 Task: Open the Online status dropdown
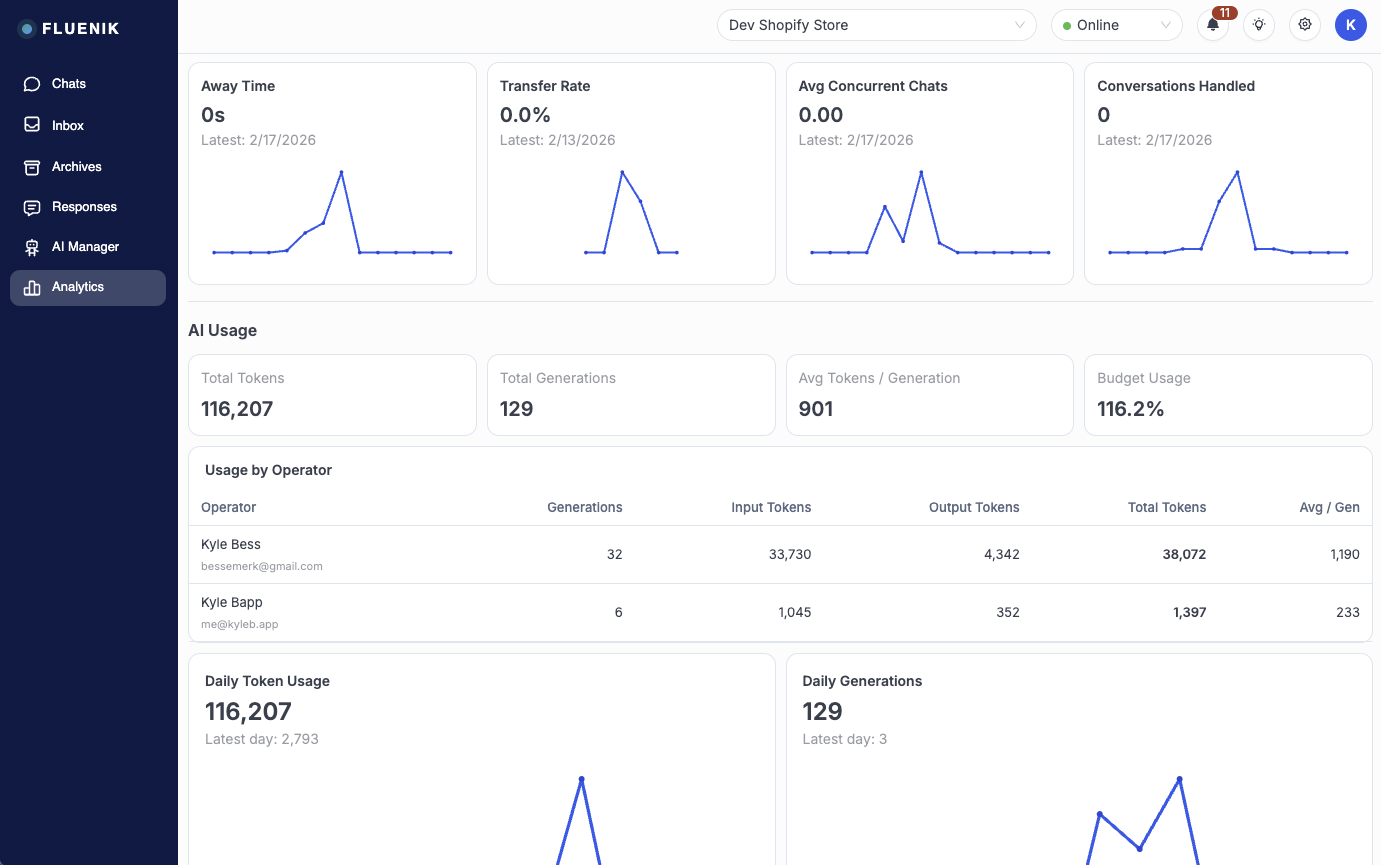pos(1165,25)
